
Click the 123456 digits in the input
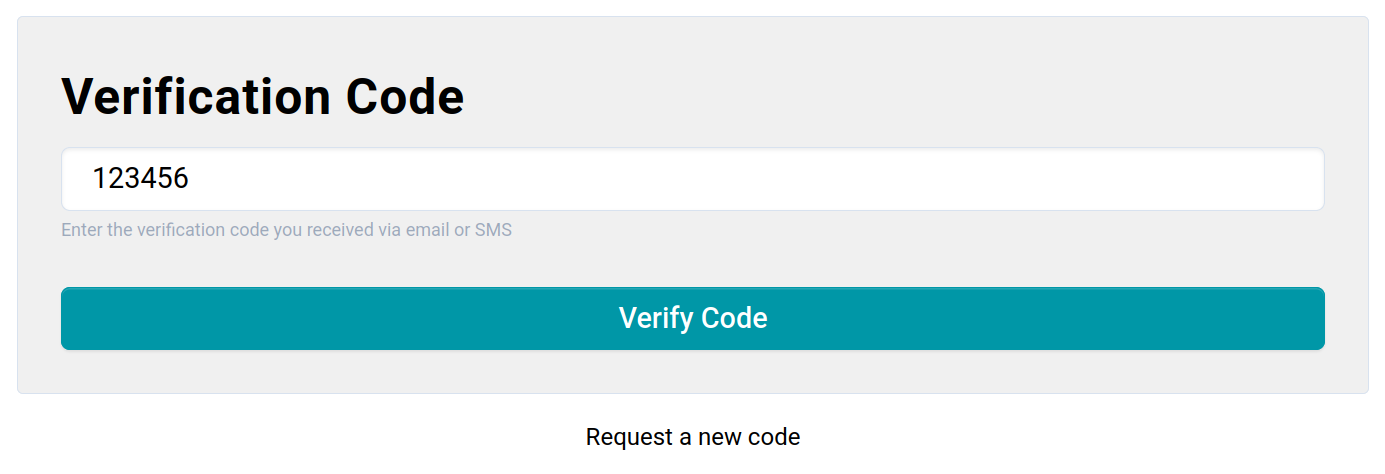140,179
